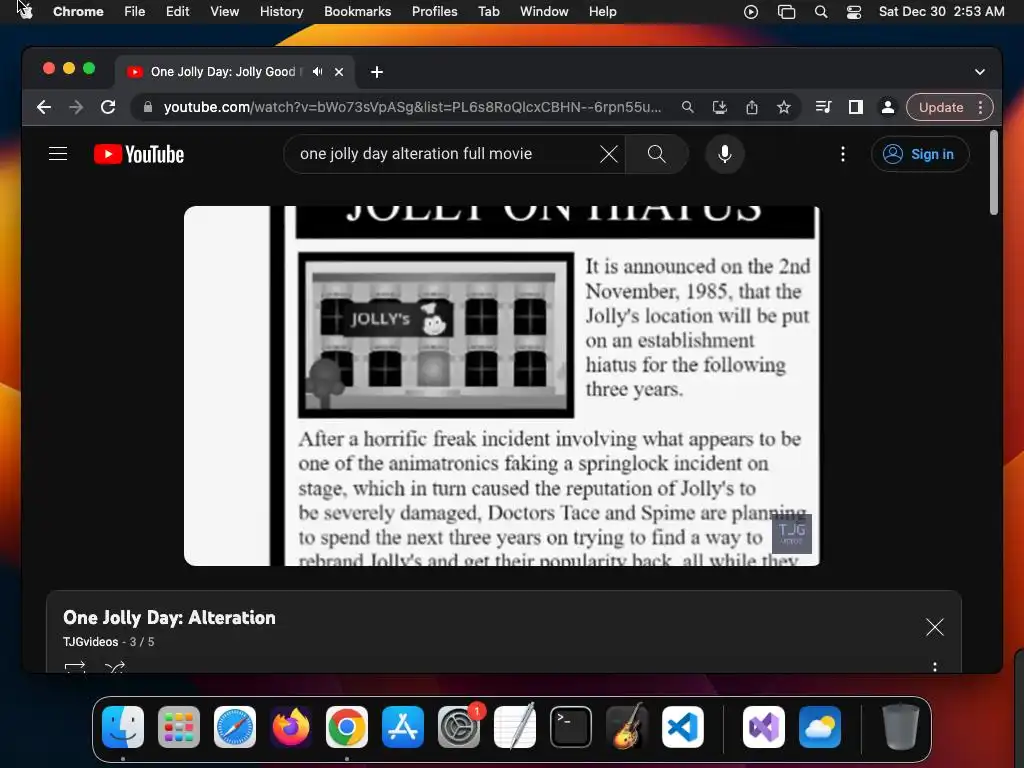Screen dimensions: 1024x768
Task: Go forward in browser history
Action: pyautogui.click(x=76, y=107)
